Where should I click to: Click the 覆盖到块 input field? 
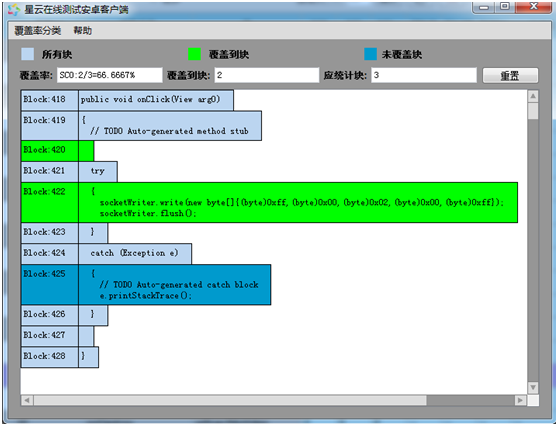(267, 75)
